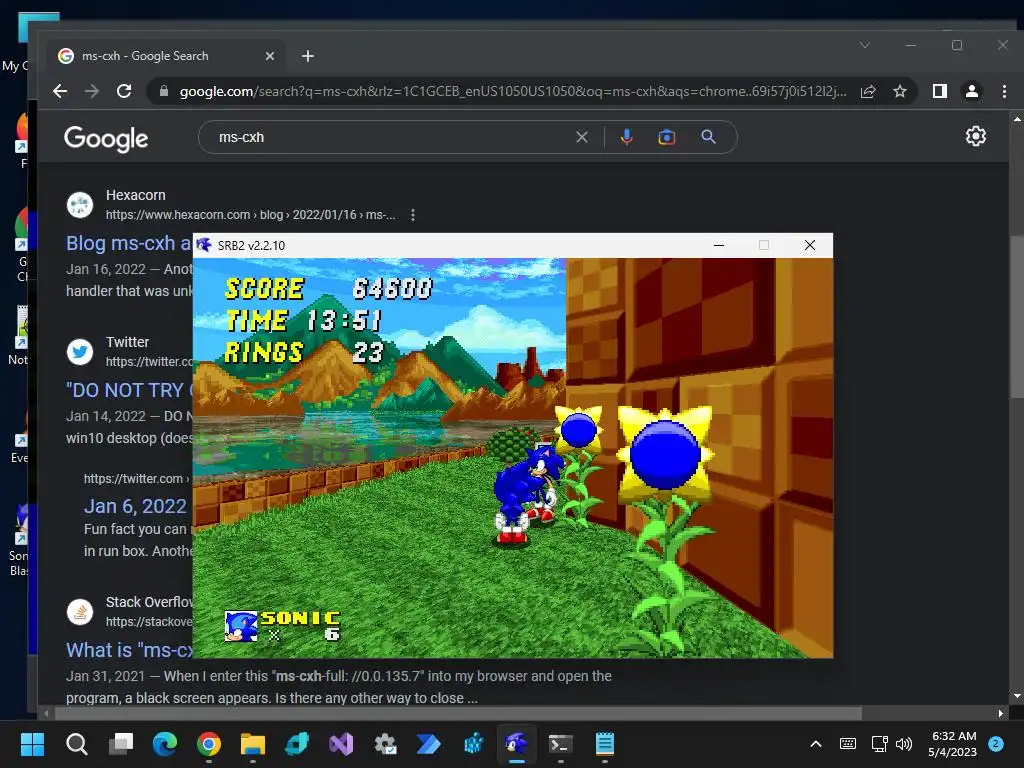This screenshot has height=768, width=1024.
Task: Open Terminal from taskbar
Action: [x=561, y=744]
